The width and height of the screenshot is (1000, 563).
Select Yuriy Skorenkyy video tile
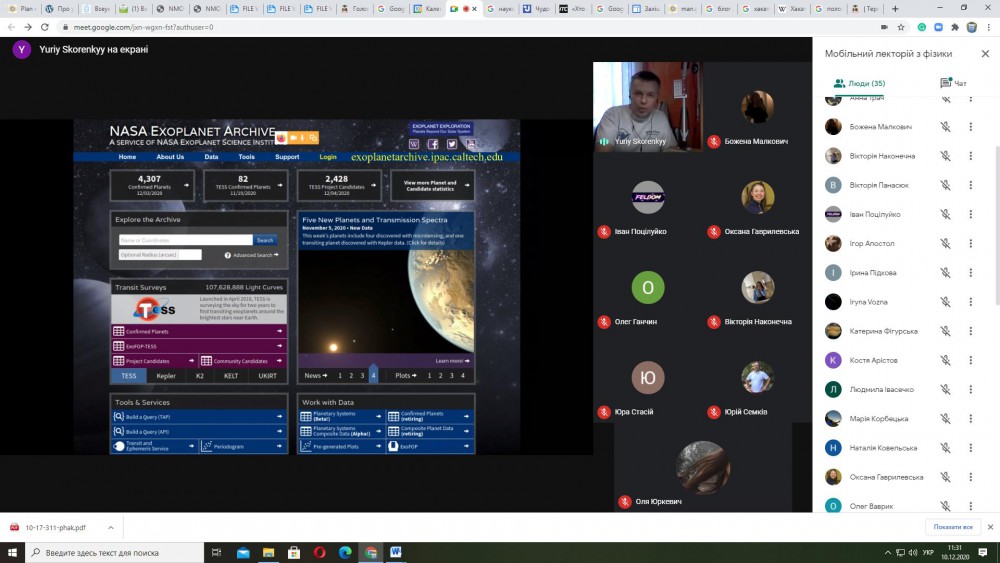point(647,106)
